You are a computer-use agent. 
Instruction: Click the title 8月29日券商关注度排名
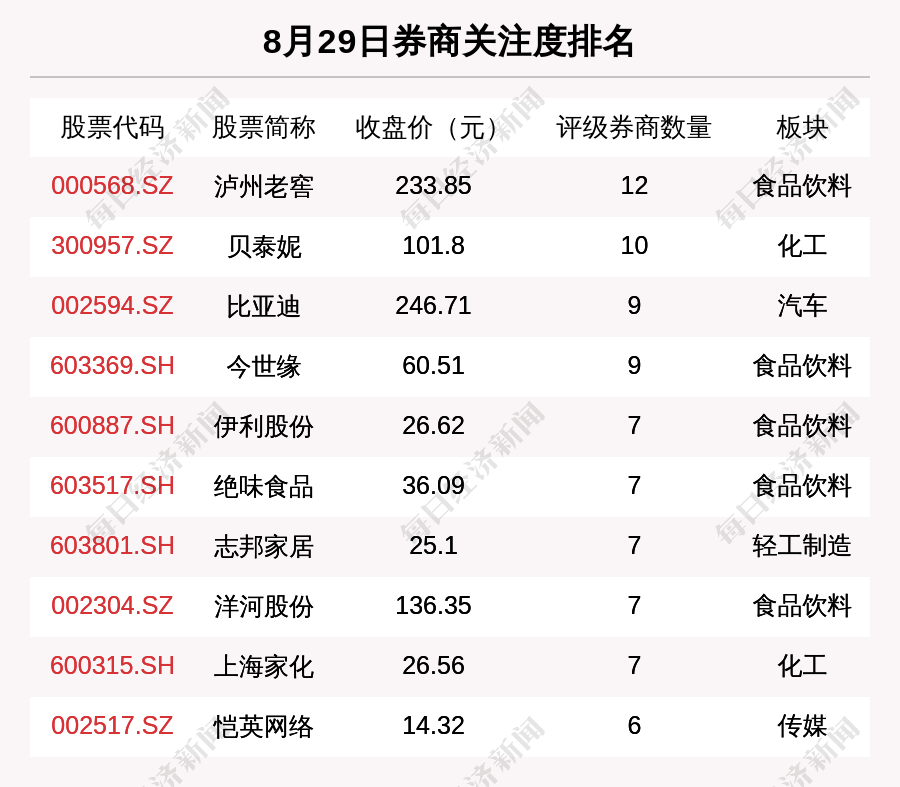[x=448, y=41]
